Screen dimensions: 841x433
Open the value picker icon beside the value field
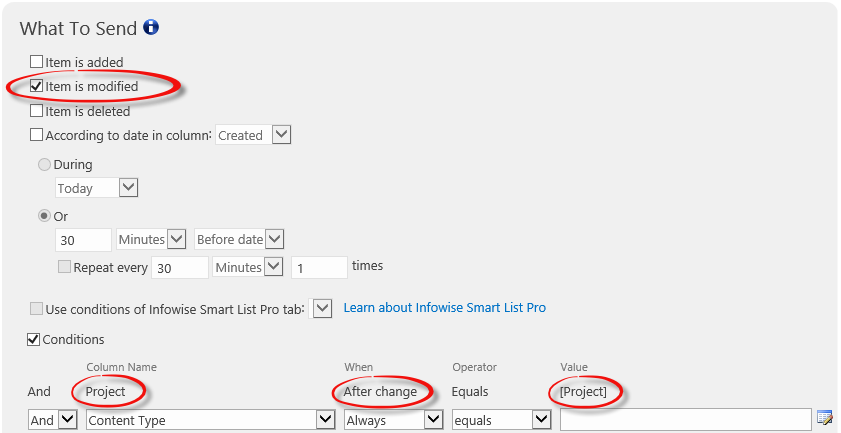coord(824,417)
